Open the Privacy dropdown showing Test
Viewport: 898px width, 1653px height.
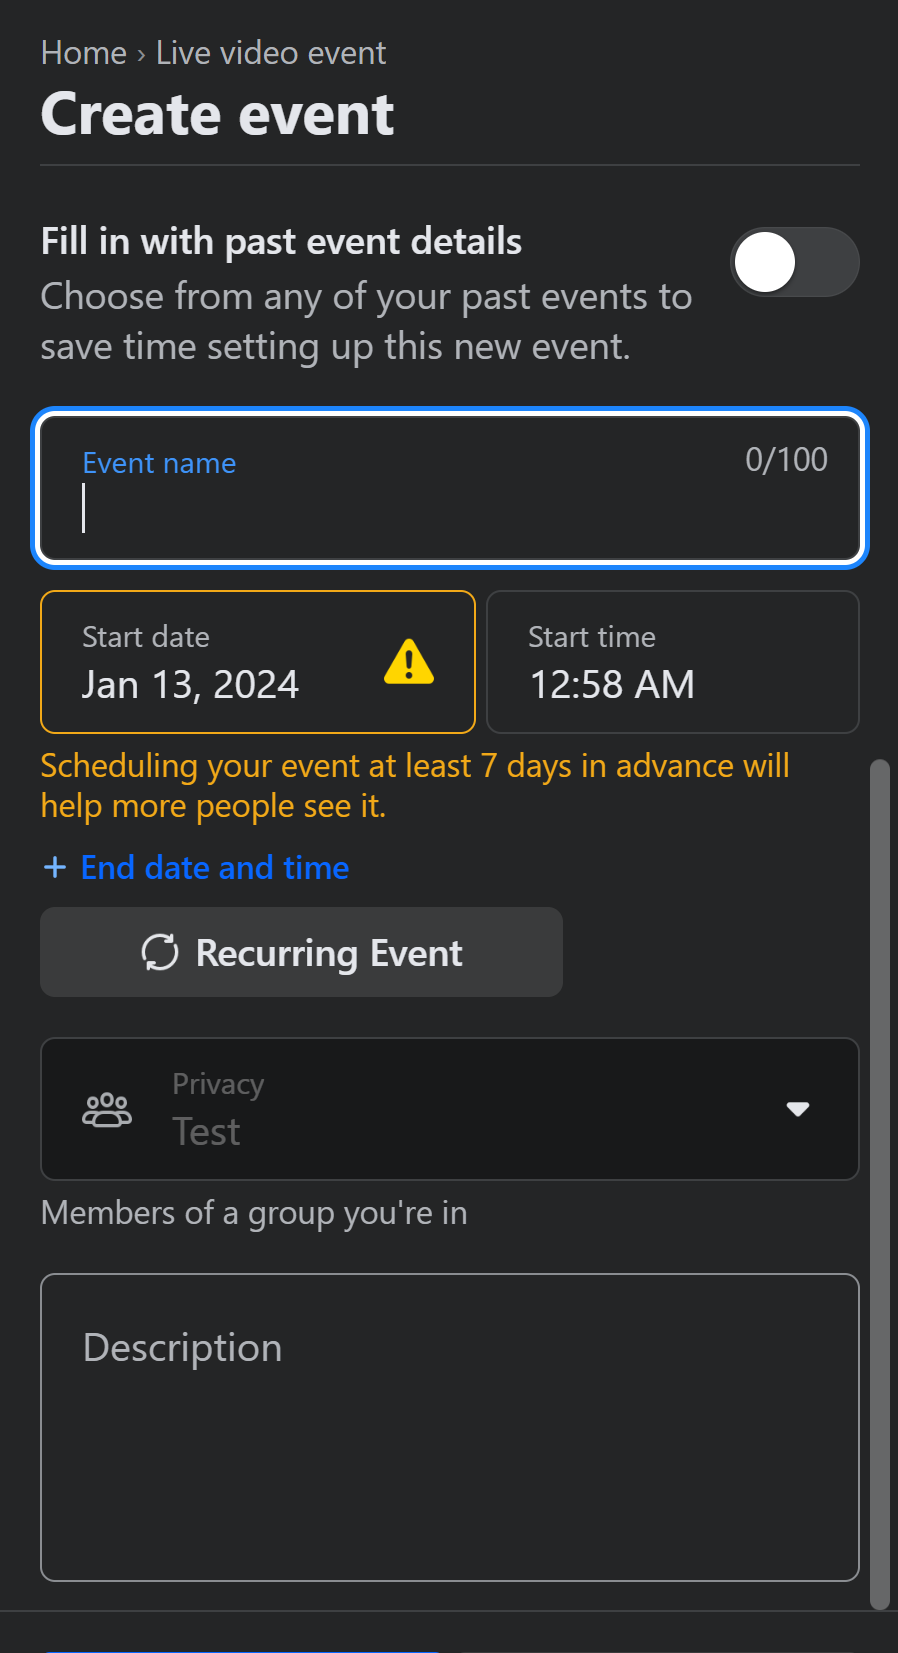(449, 1109)
